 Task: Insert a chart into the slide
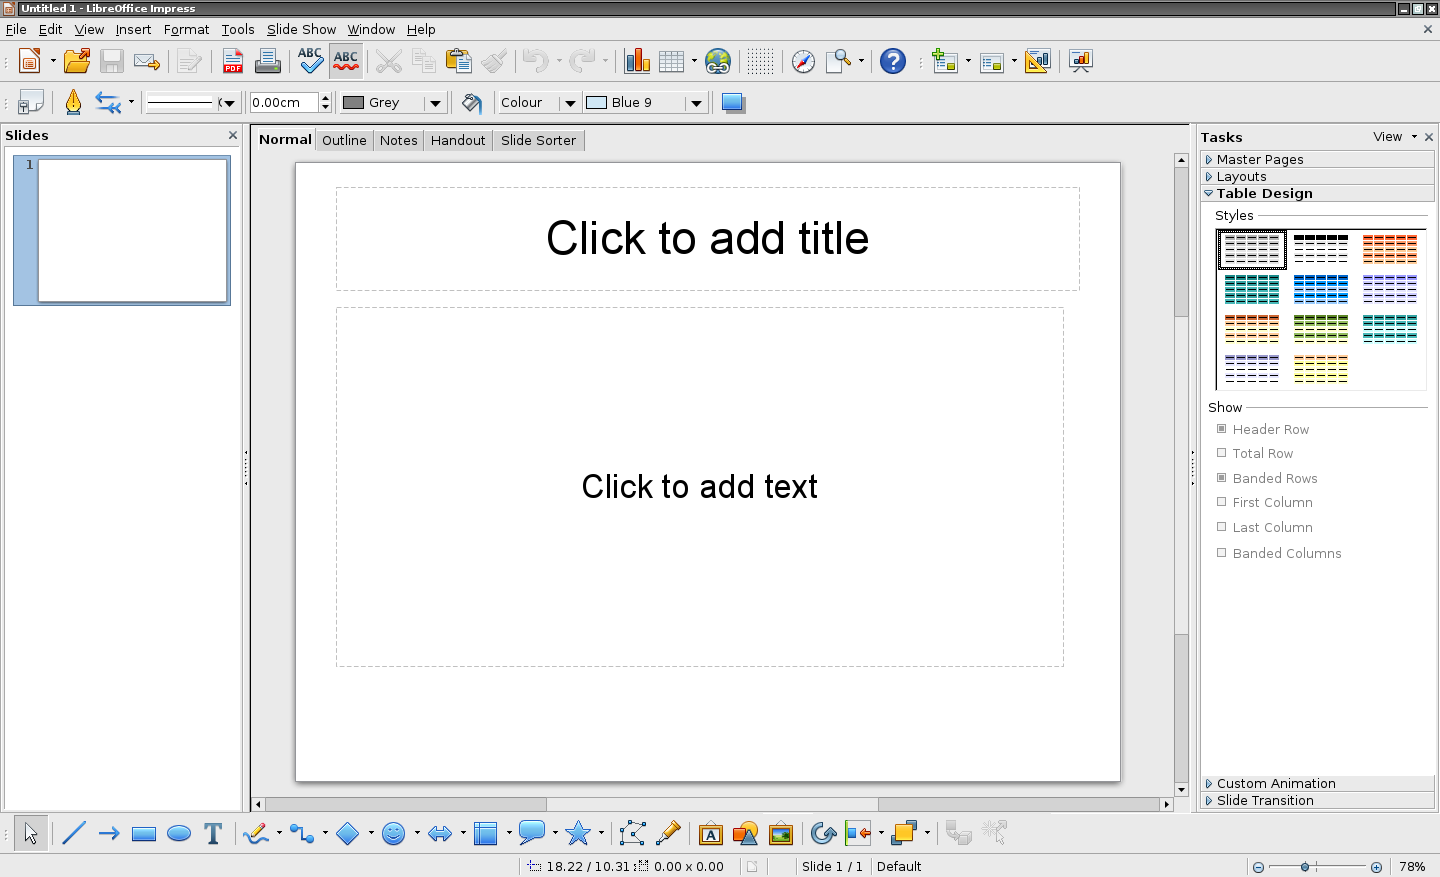(637, 61)
